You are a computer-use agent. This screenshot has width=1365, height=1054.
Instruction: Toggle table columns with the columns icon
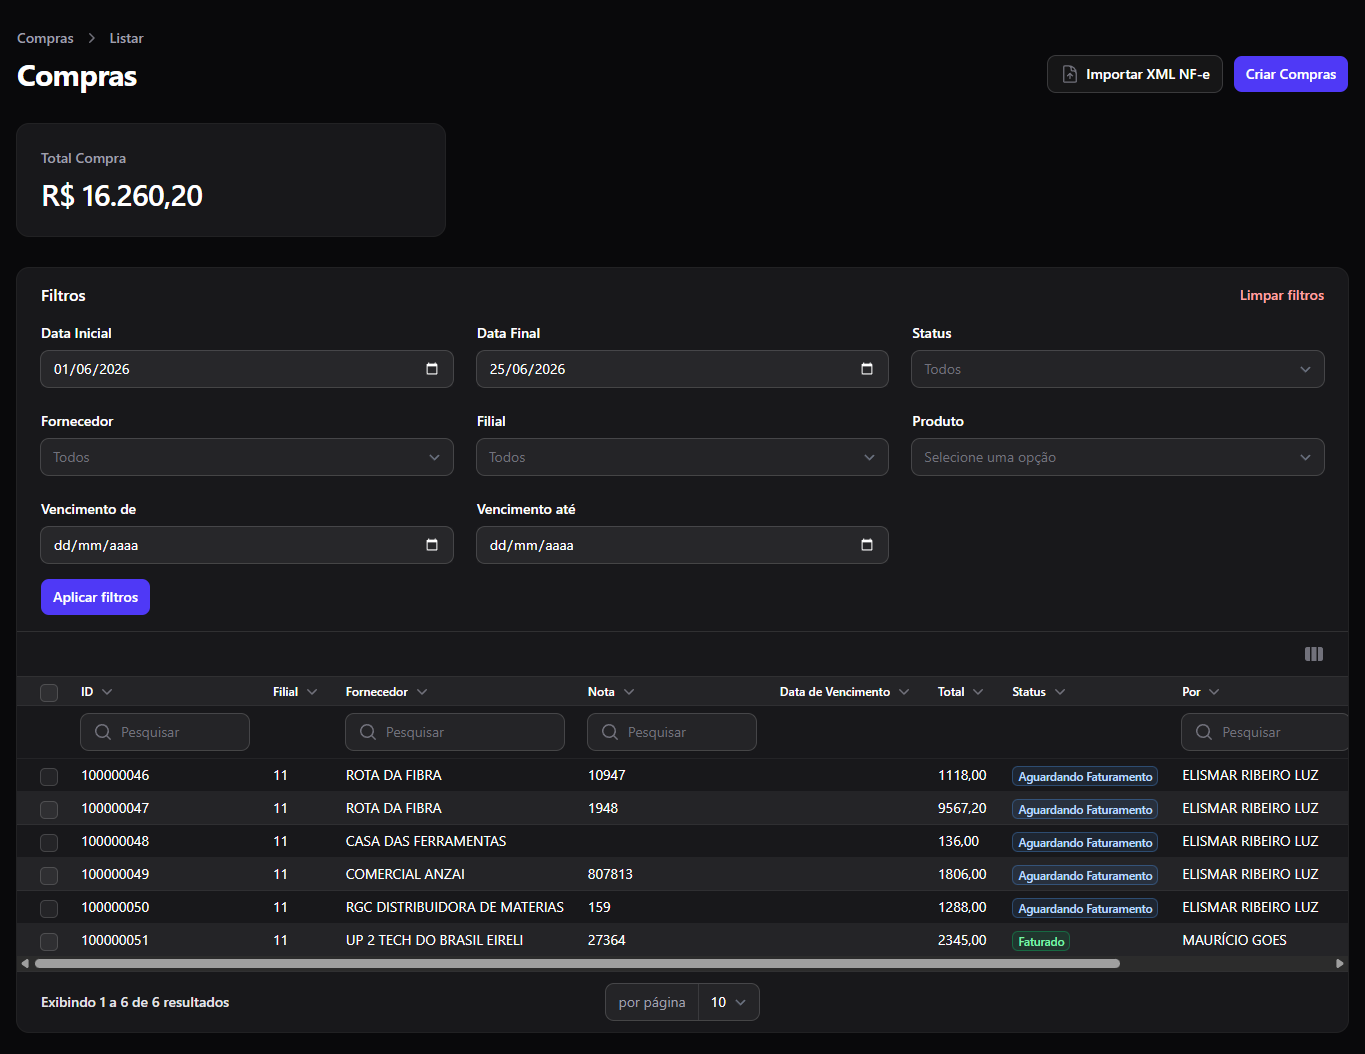[1314, 654]
